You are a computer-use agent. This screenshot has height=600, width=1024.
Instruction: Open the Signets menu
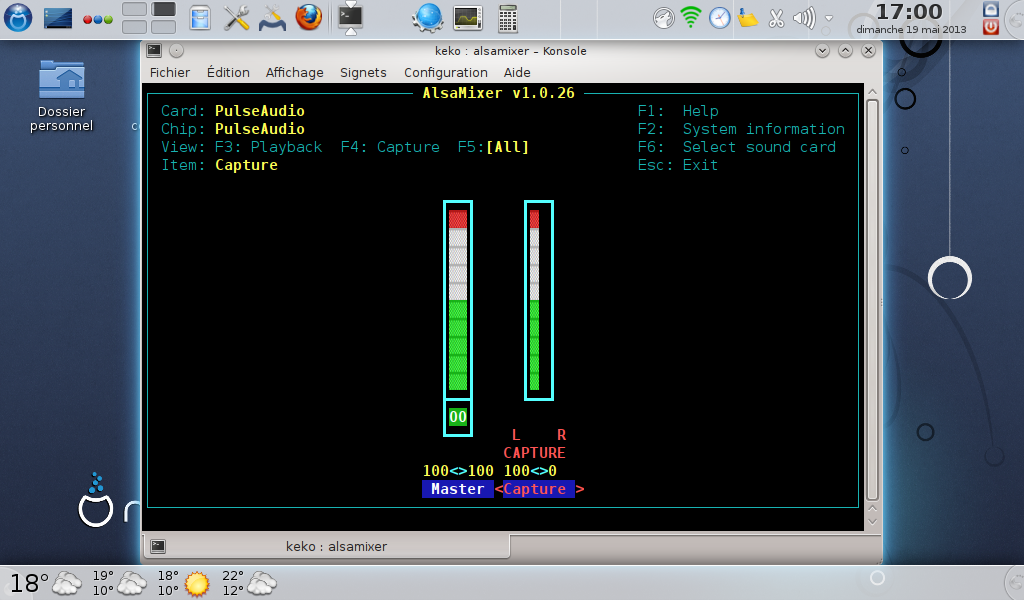pos(363,72)
